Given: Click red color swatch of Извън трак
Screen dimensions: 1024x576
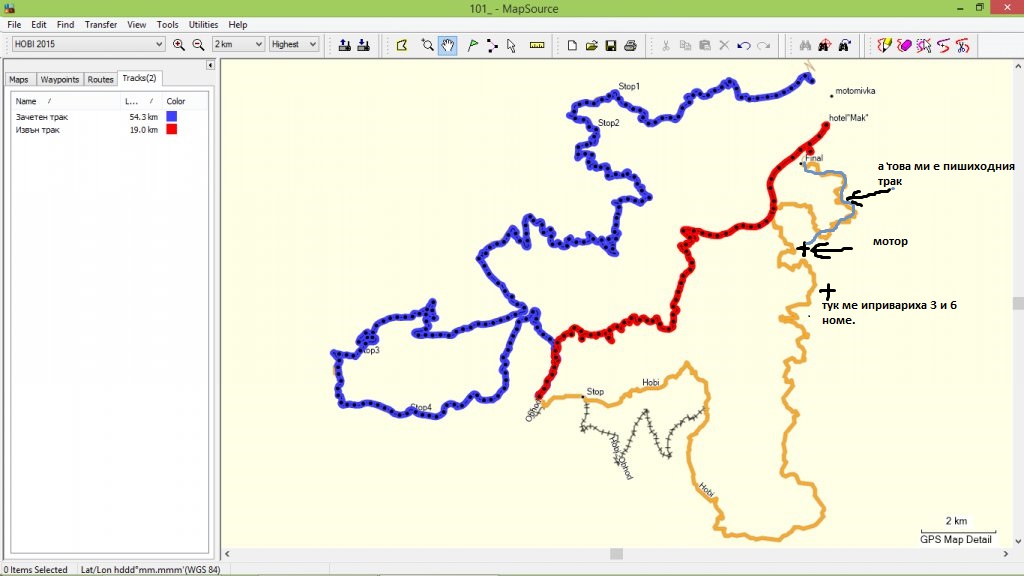Looking at the screenshot, I should [x=171, y=129].
